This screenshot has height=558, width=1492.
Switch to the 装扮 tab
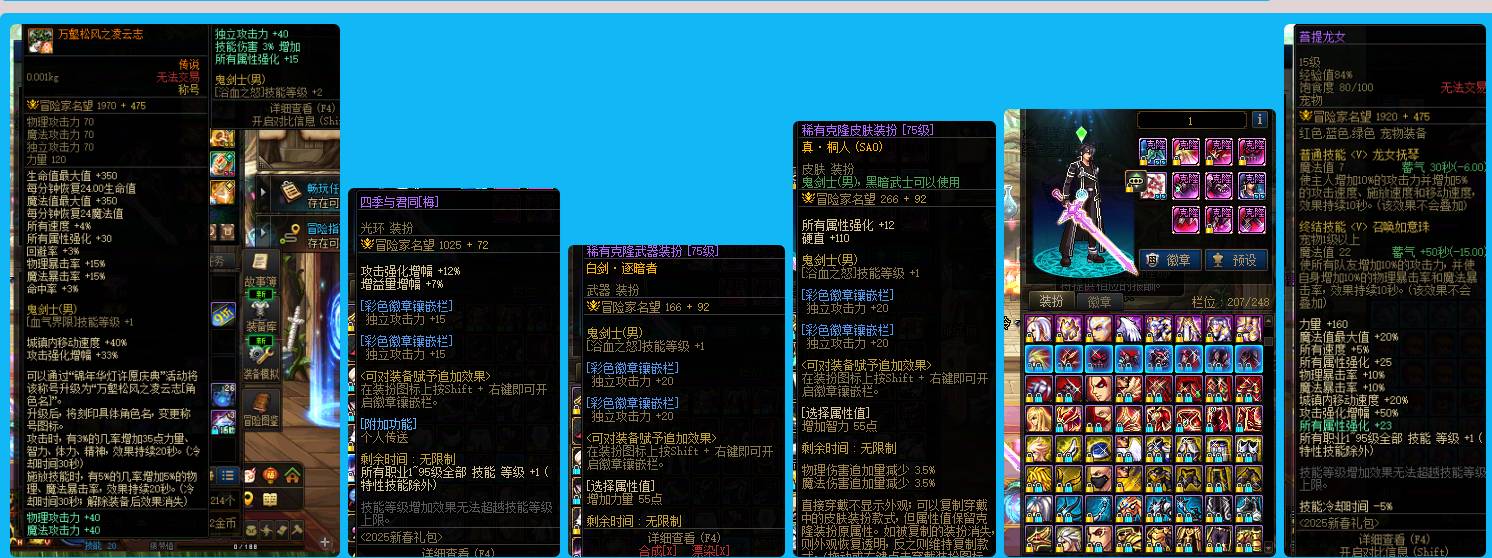pyautogui.click(x=1052, y=301)
